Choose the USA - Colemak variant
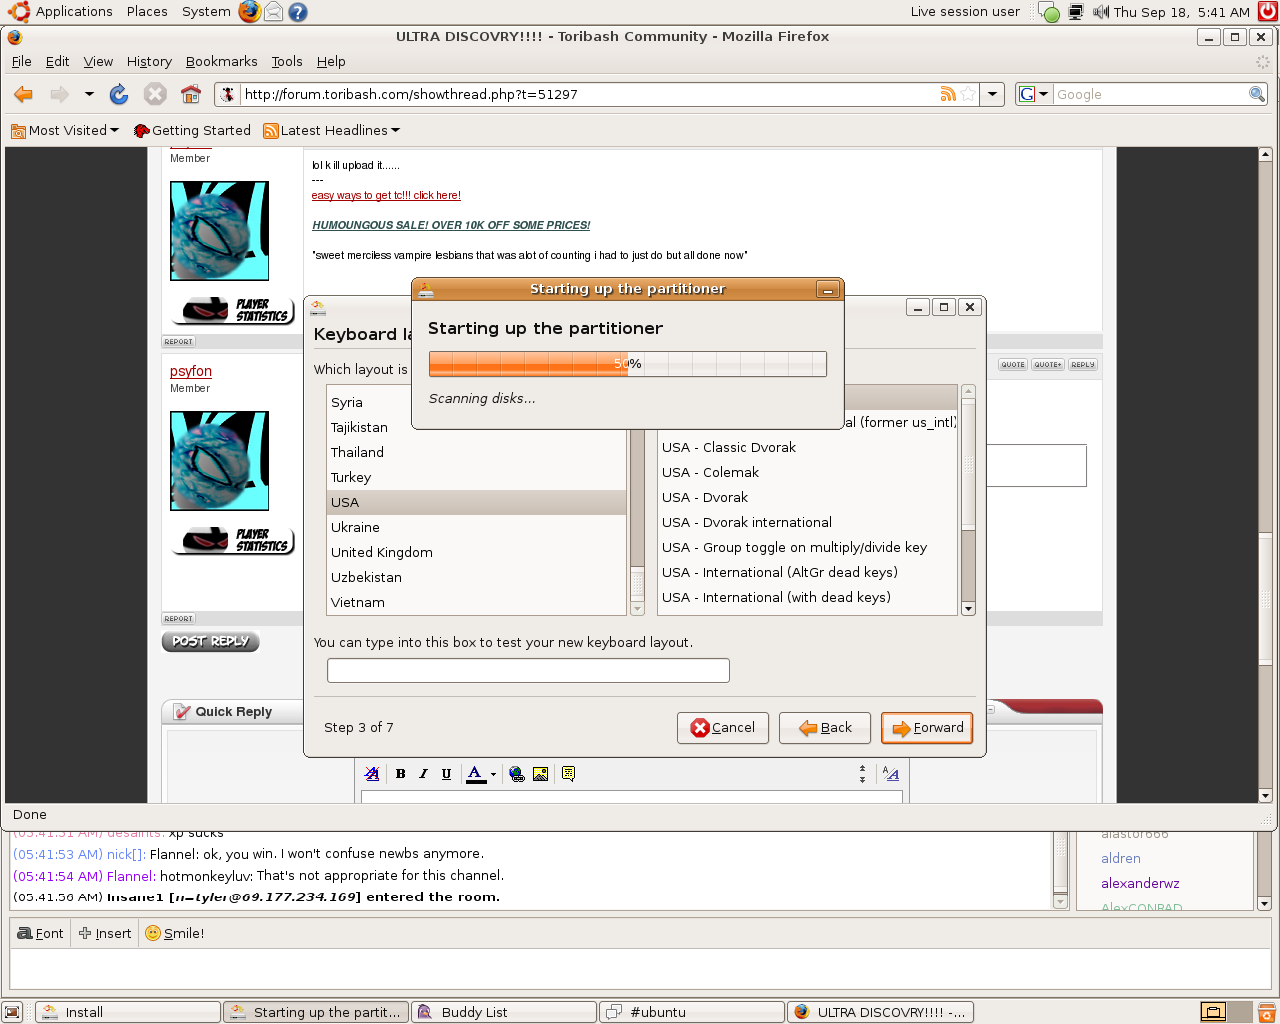1280x1024 pixels. click(808, 472)
